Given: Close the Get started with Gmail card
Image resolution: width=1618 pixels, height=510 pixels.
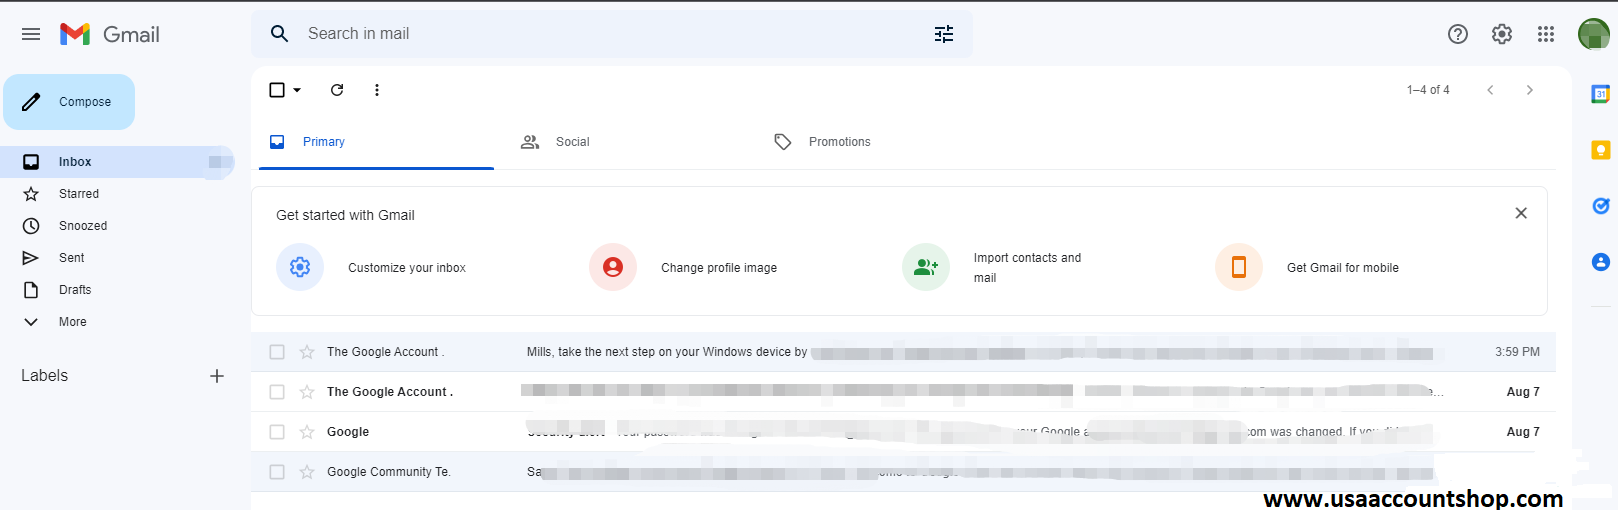Looking at the screenshot, I should click(1521, 213).
